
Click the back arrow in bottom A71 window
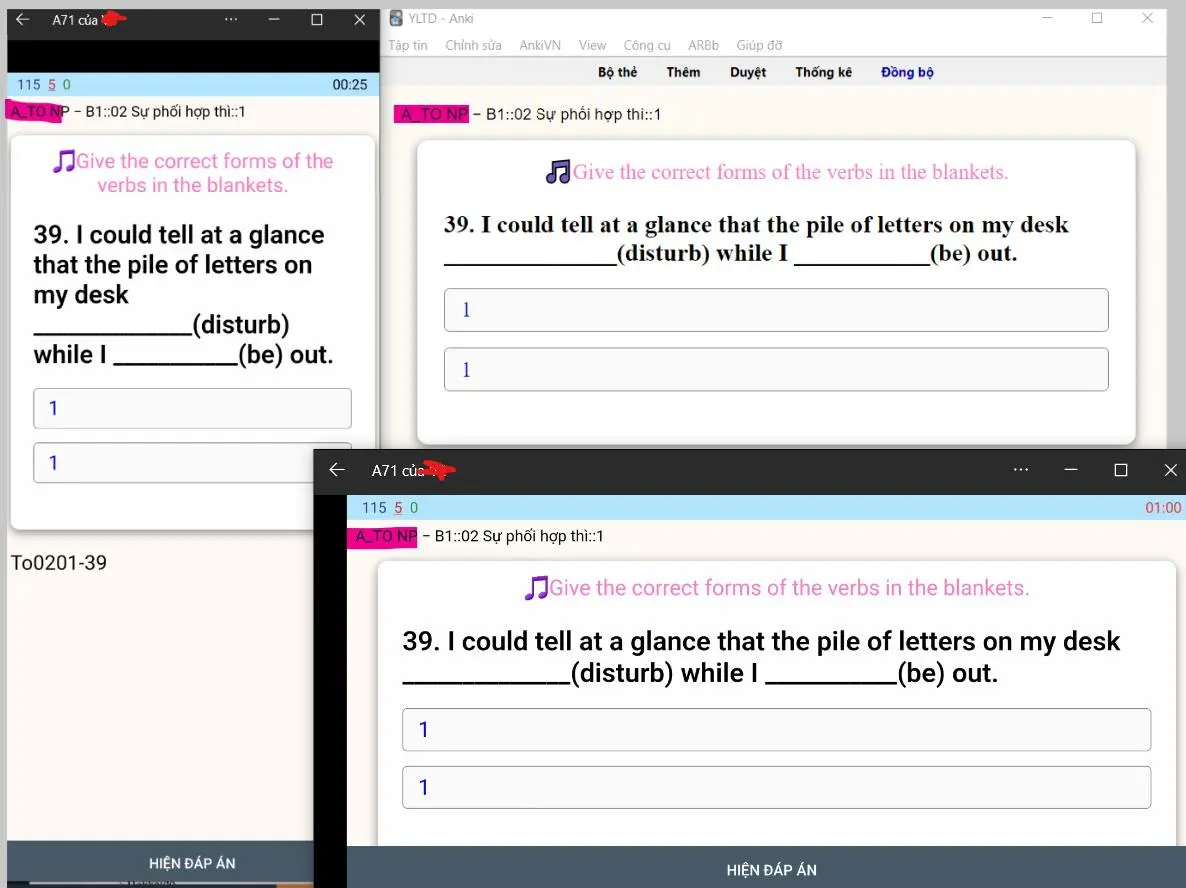(337, 470)
